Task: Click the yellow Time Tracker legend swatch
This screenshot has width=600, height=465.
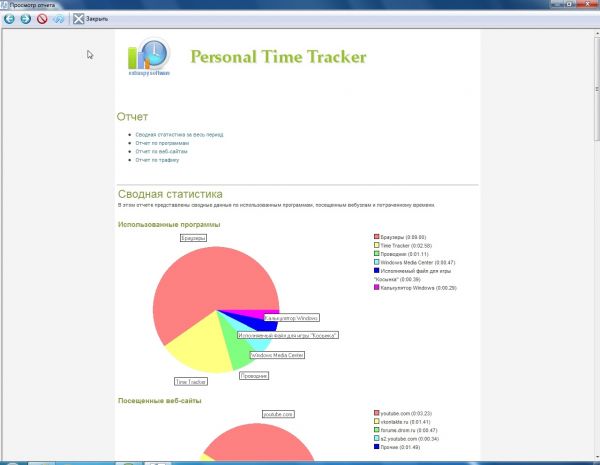Action: [377, 245]
